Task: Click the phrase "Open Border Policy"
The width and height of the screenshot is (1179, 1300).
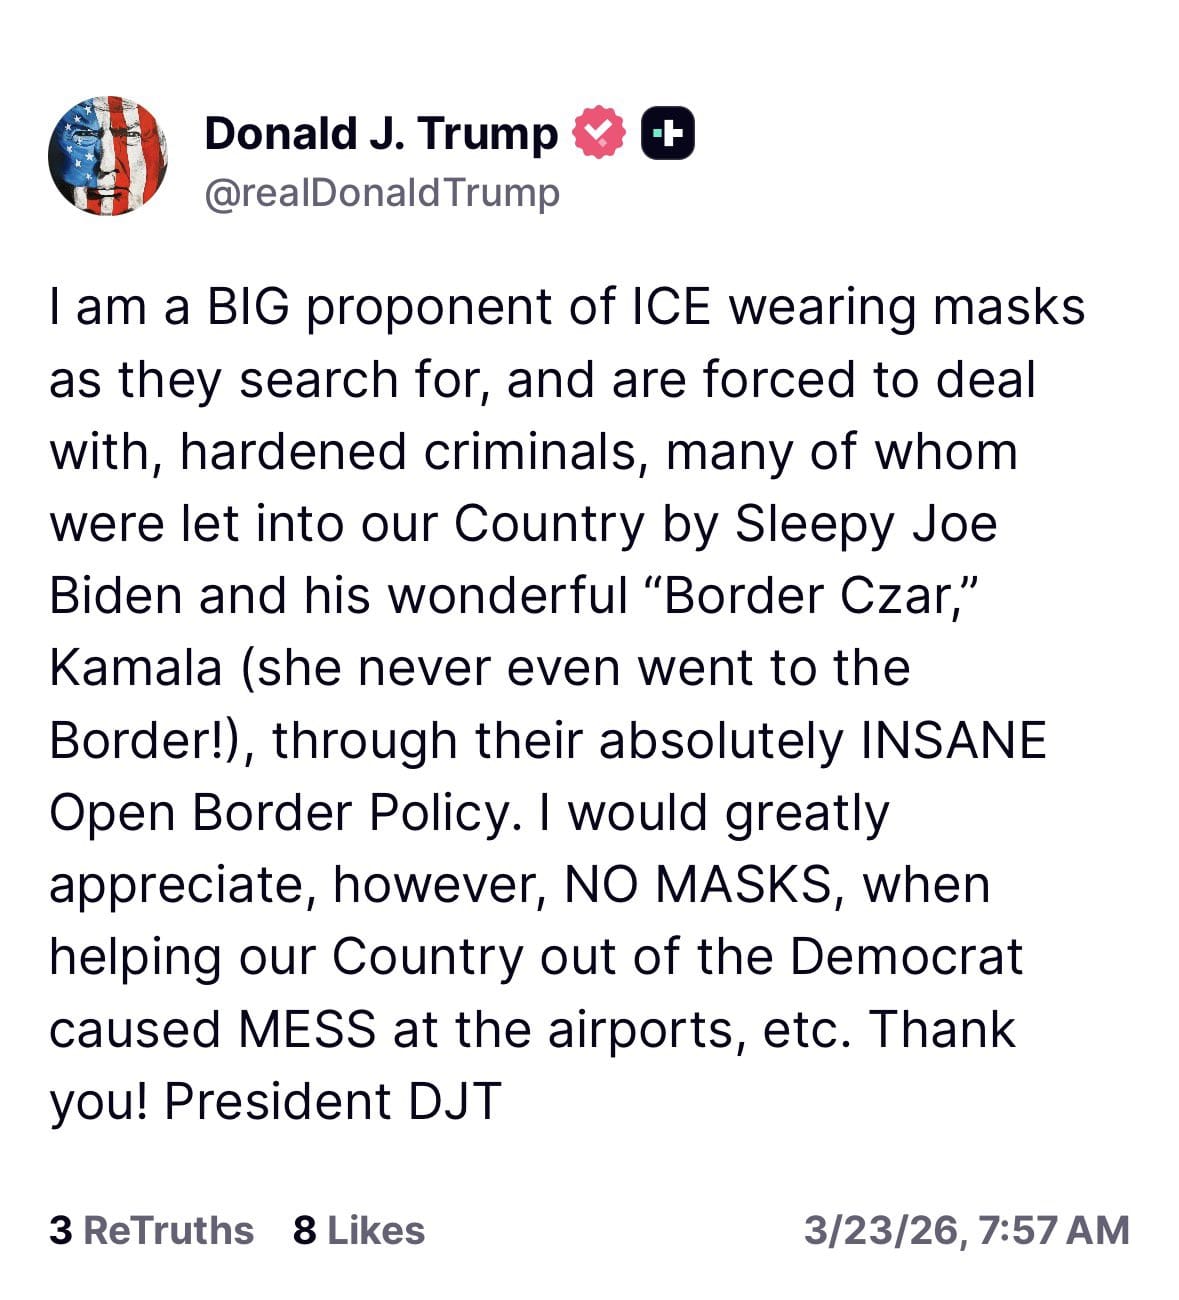Action: (284, 814)
